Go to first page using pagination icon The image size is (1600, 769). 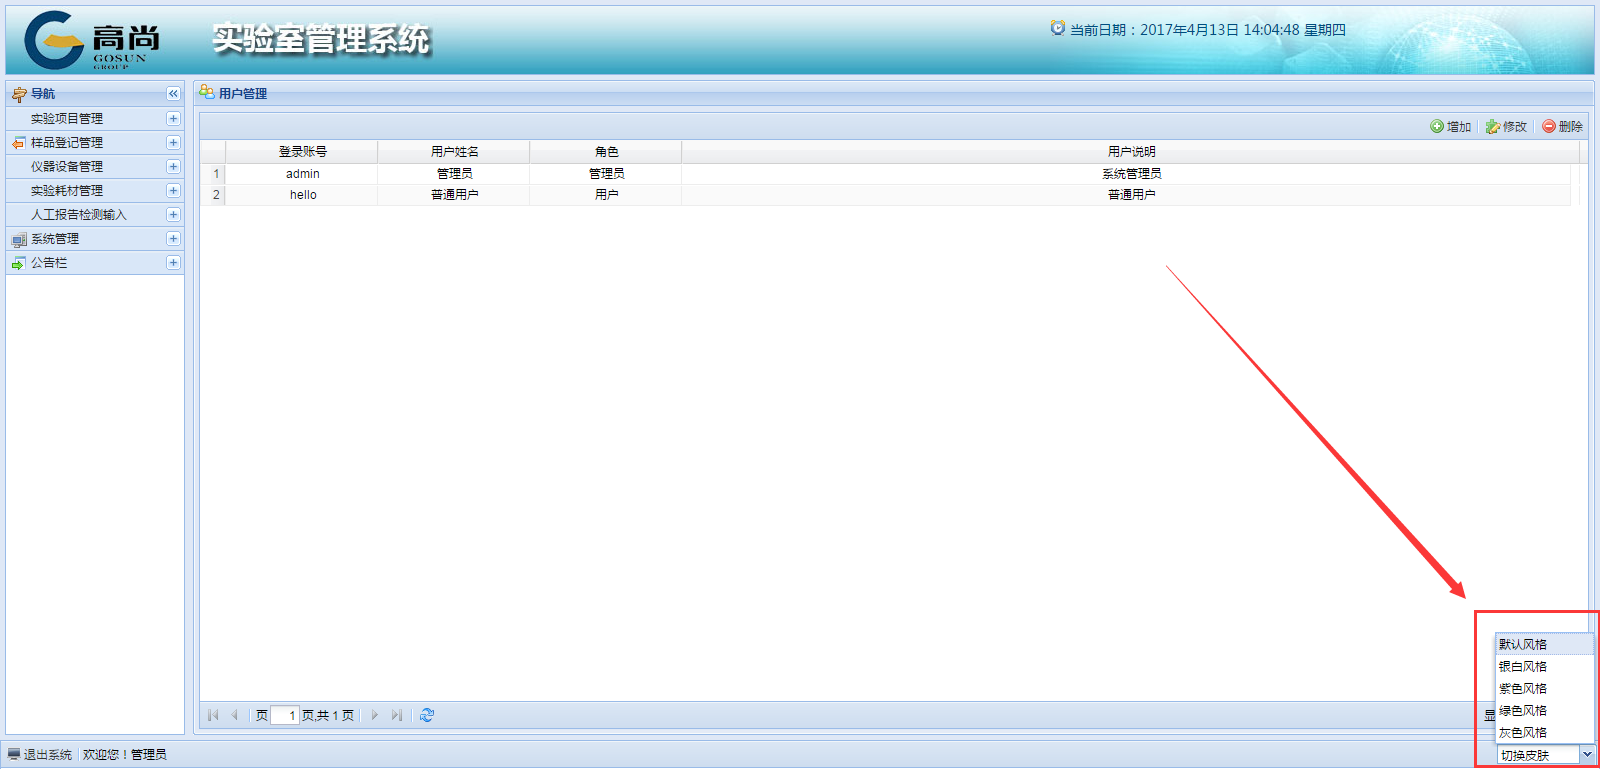click(213, 715)
